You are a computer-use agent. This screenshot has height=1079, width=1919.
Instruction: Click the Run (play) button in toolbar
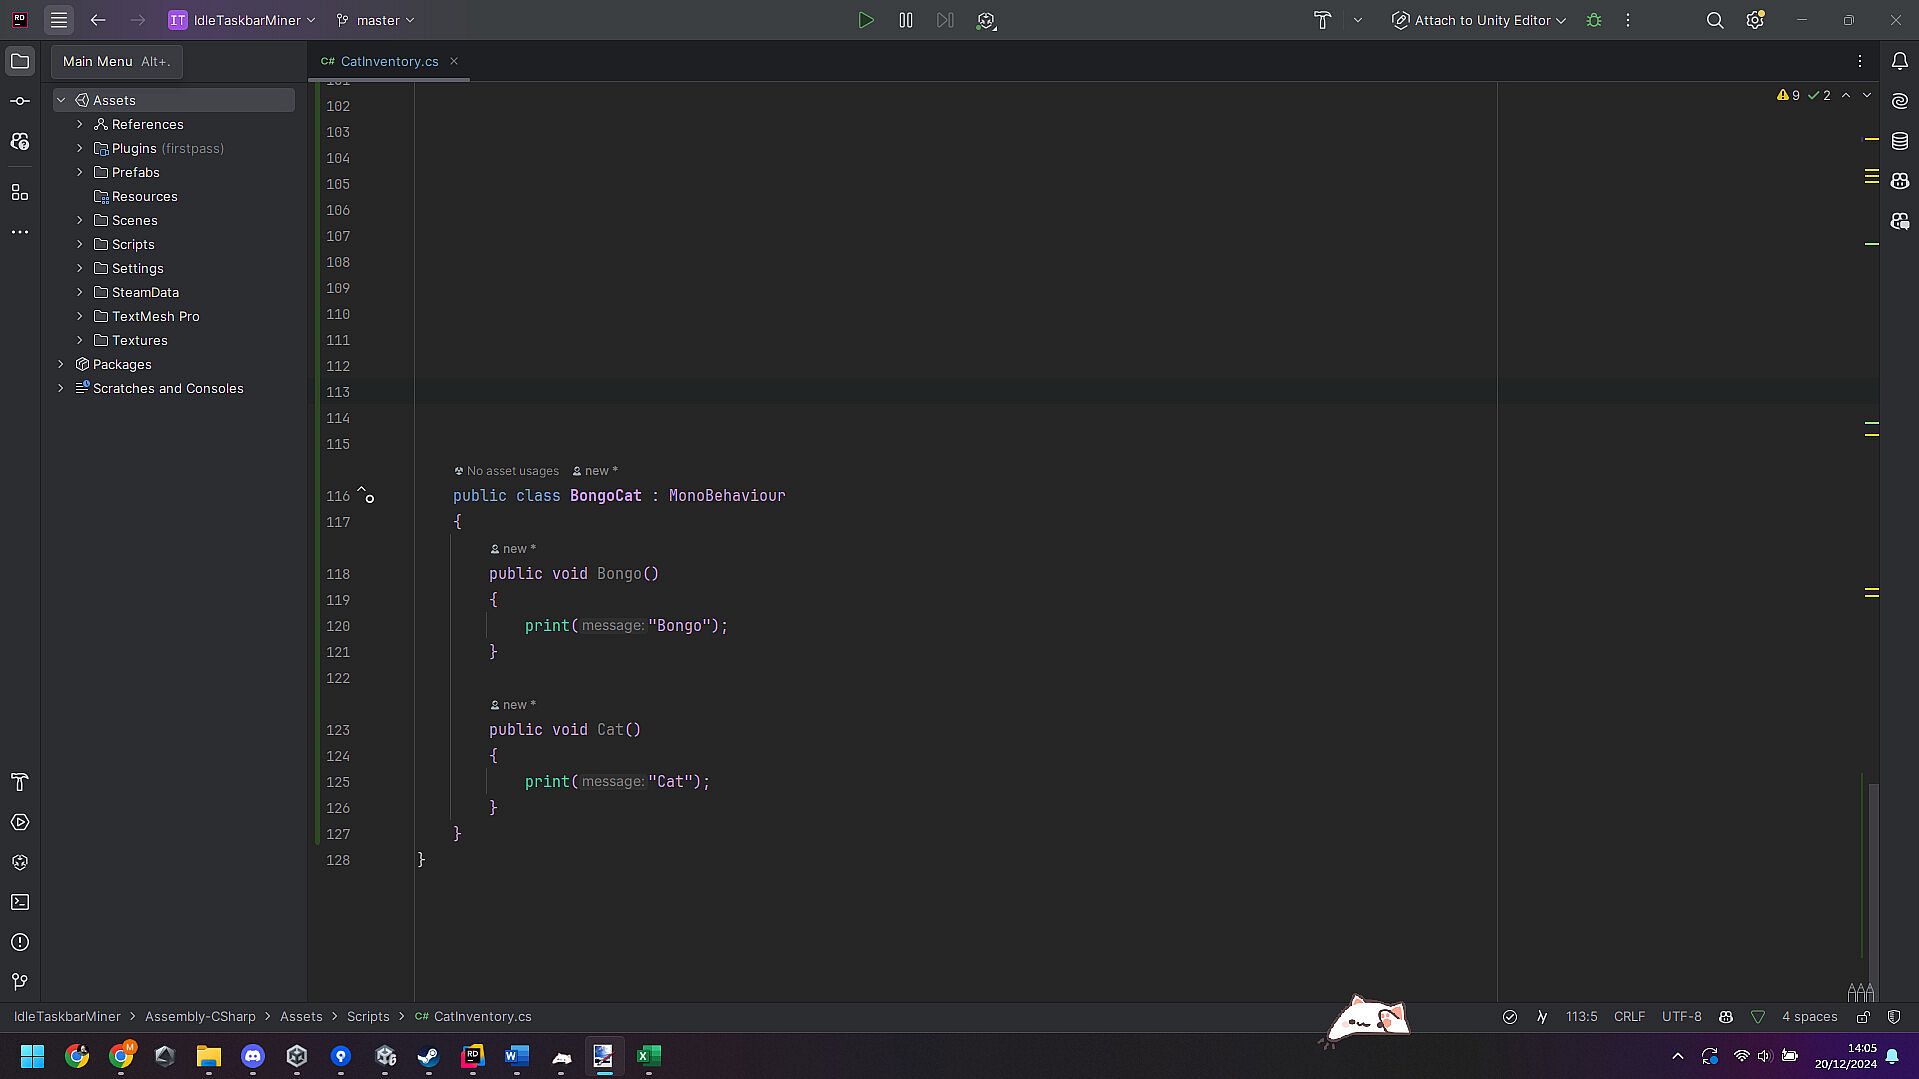(866, 20)
